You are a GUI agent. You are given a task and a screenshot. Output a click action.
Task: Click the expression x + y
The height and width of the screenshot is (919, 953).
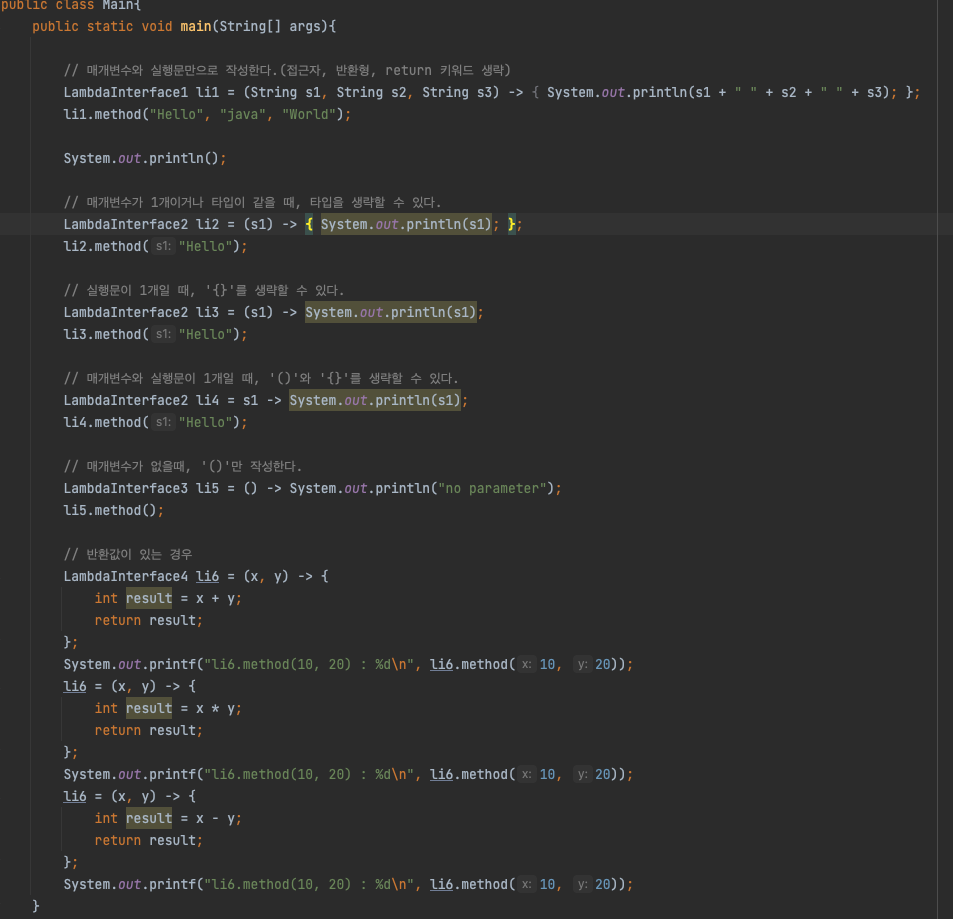coord(215,599)
